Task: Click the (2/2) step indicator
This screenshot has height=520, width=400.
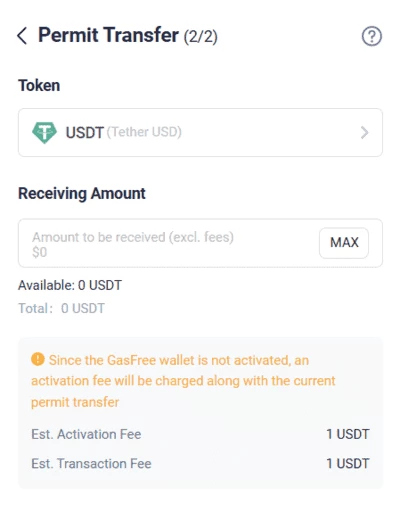Action: 200,36
